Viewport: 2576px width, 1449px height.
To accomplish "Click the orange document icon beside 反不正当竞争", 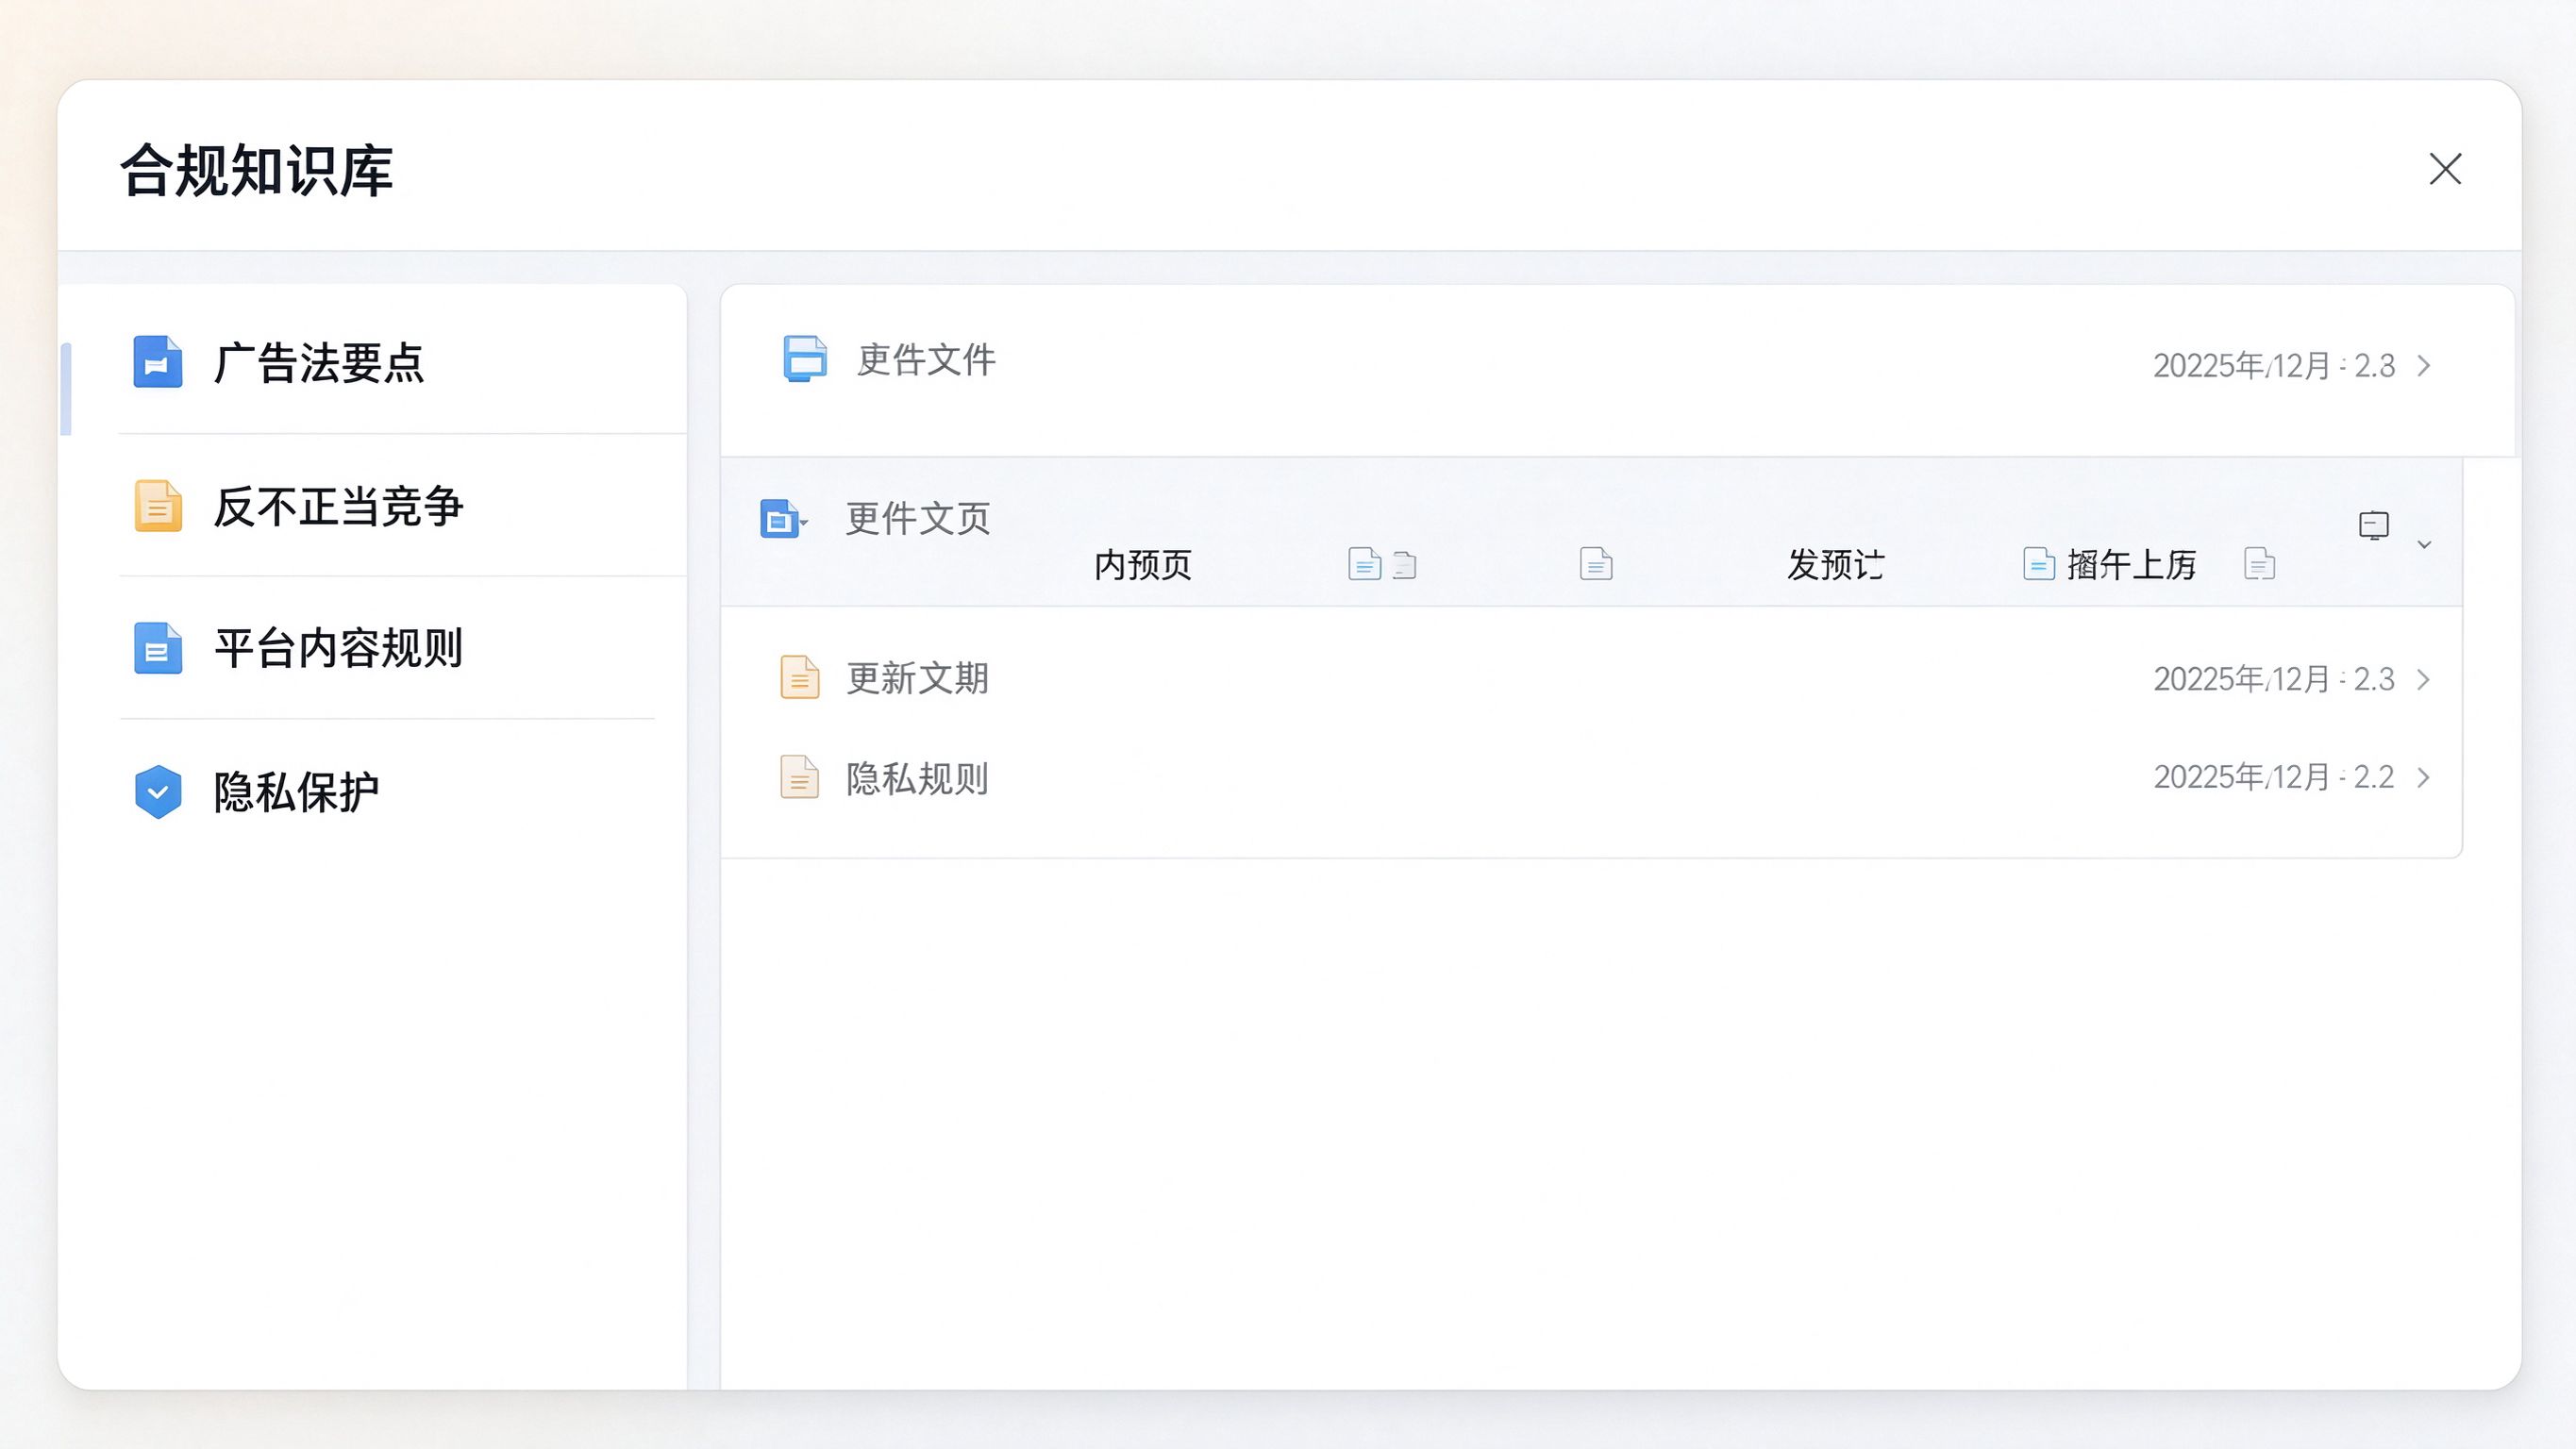I will [158, 506].
